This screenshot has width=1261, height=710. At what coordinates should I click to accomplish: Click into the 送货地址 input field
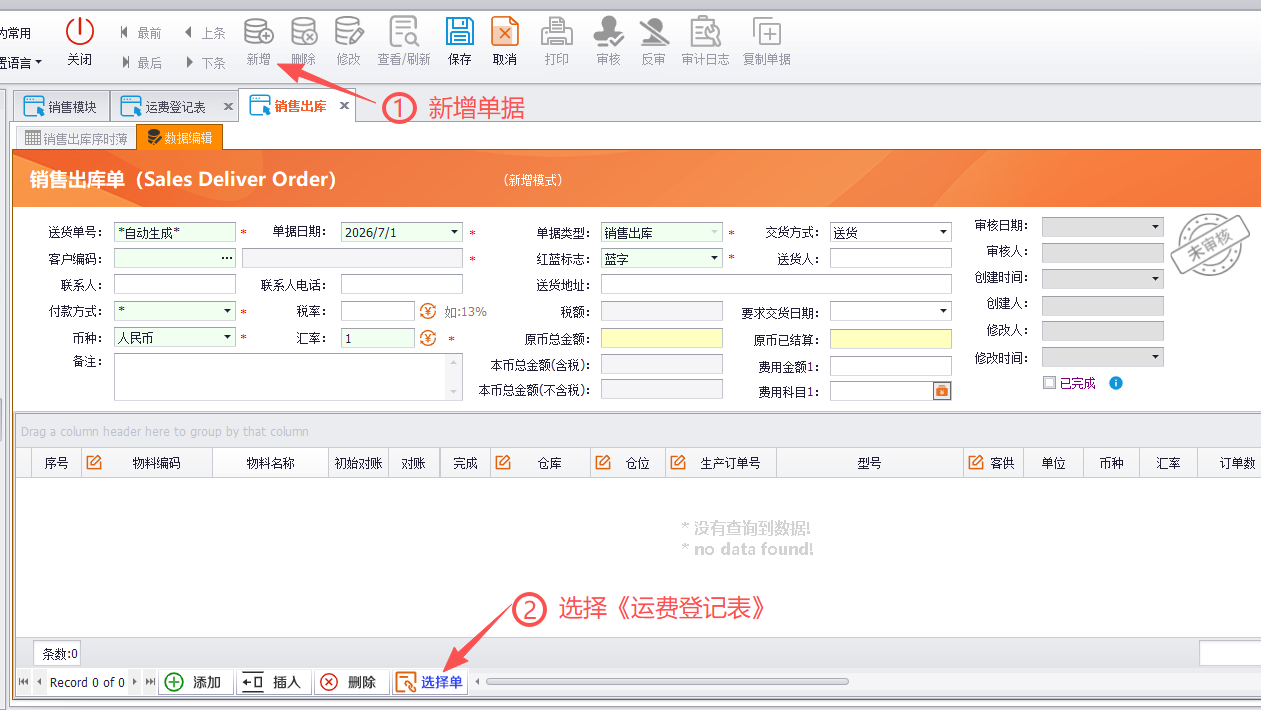pos(776,284)
